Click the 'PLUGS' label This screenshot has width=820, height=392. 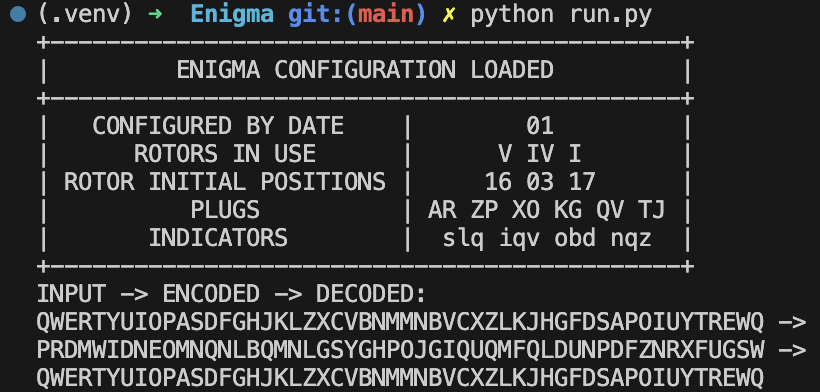(225, 210)
